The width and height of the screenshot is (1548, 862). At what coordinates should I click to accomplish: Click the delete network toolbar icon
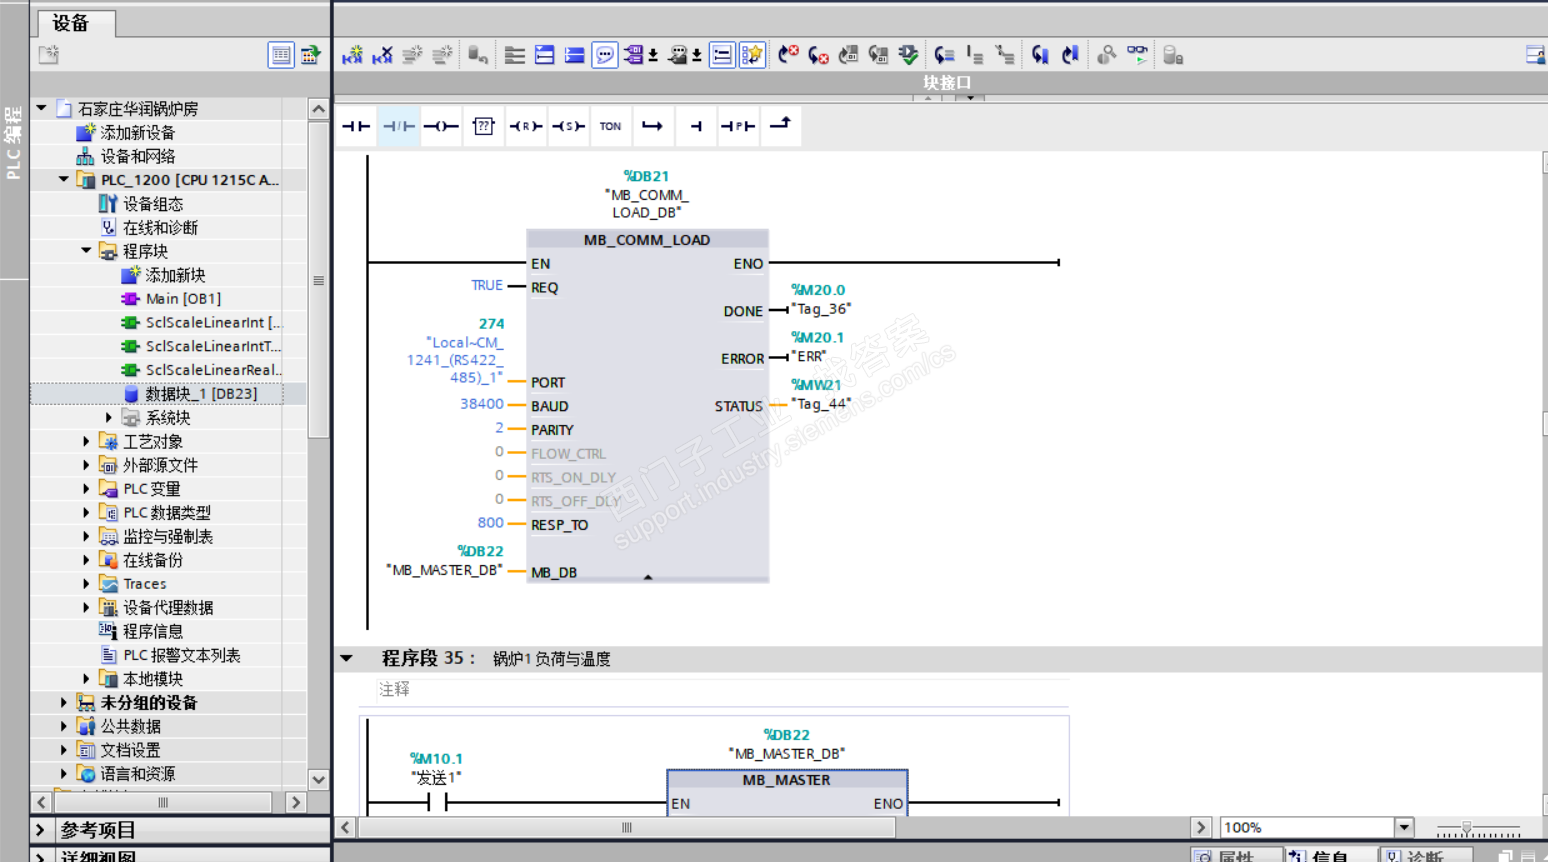[x=382, y=55]
